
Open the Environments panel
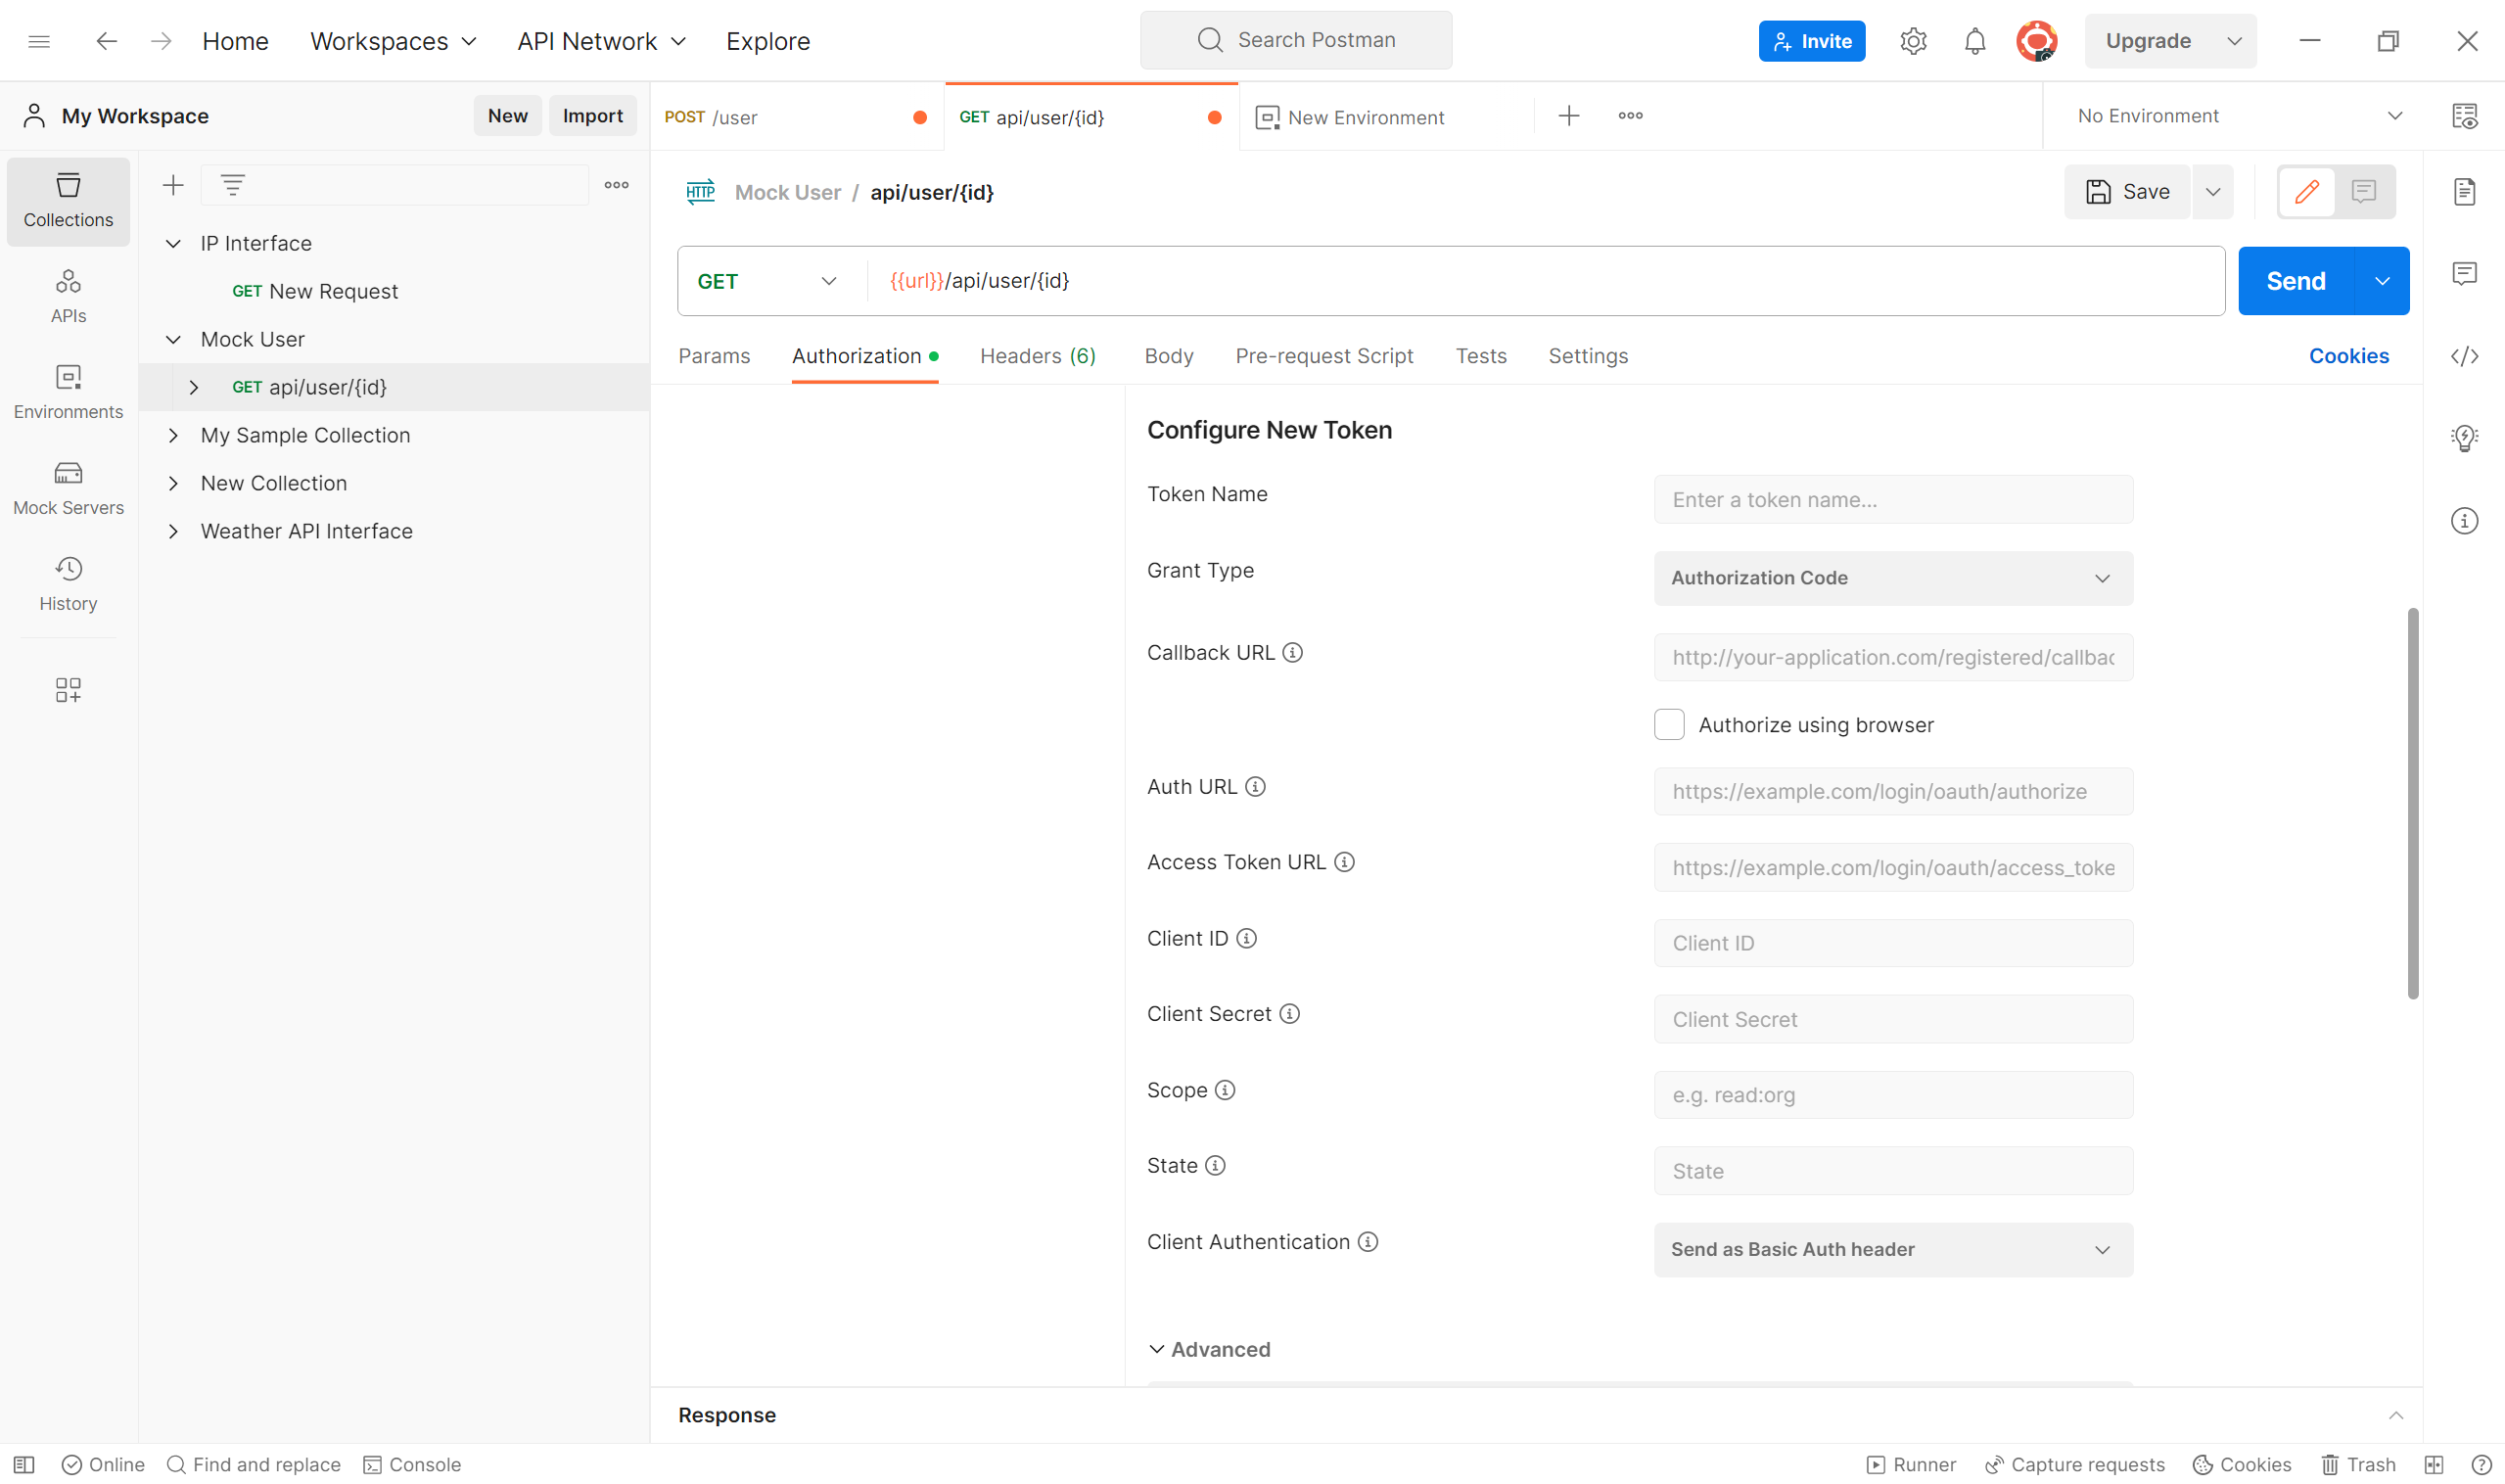click(x=67, y=391)
